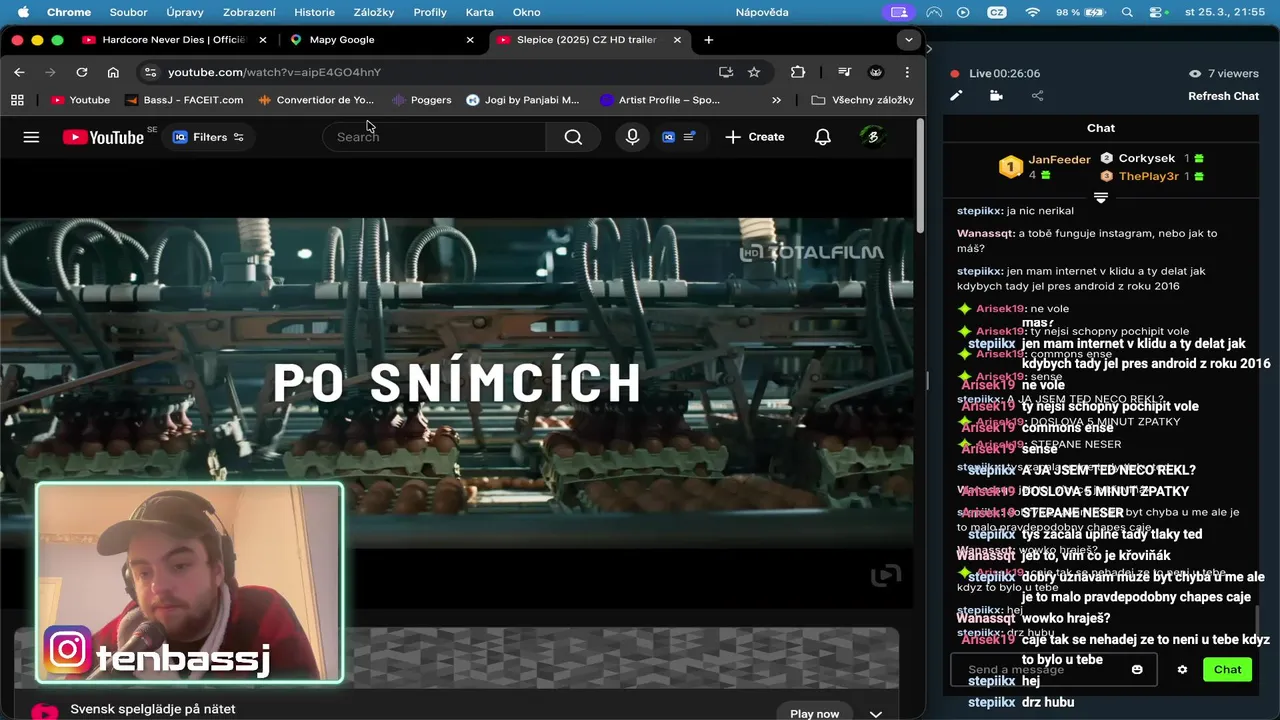Open the Chrome profile avatar
1280x720 pixels.
point(876,72)
